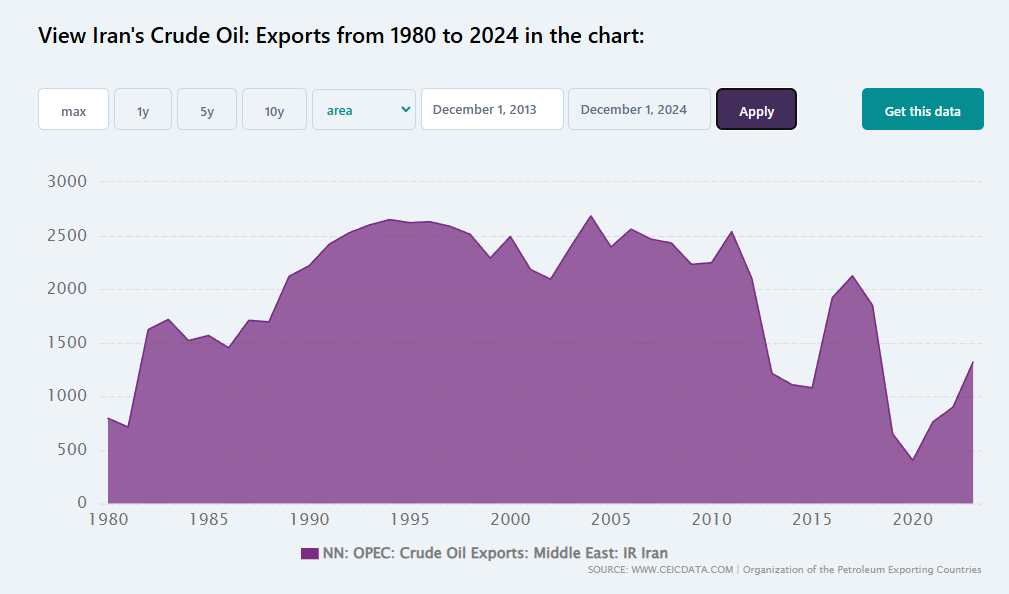Click the 1980 x-axis label
The width and height of the screenshot is (1009, 594).
[108, 520]
